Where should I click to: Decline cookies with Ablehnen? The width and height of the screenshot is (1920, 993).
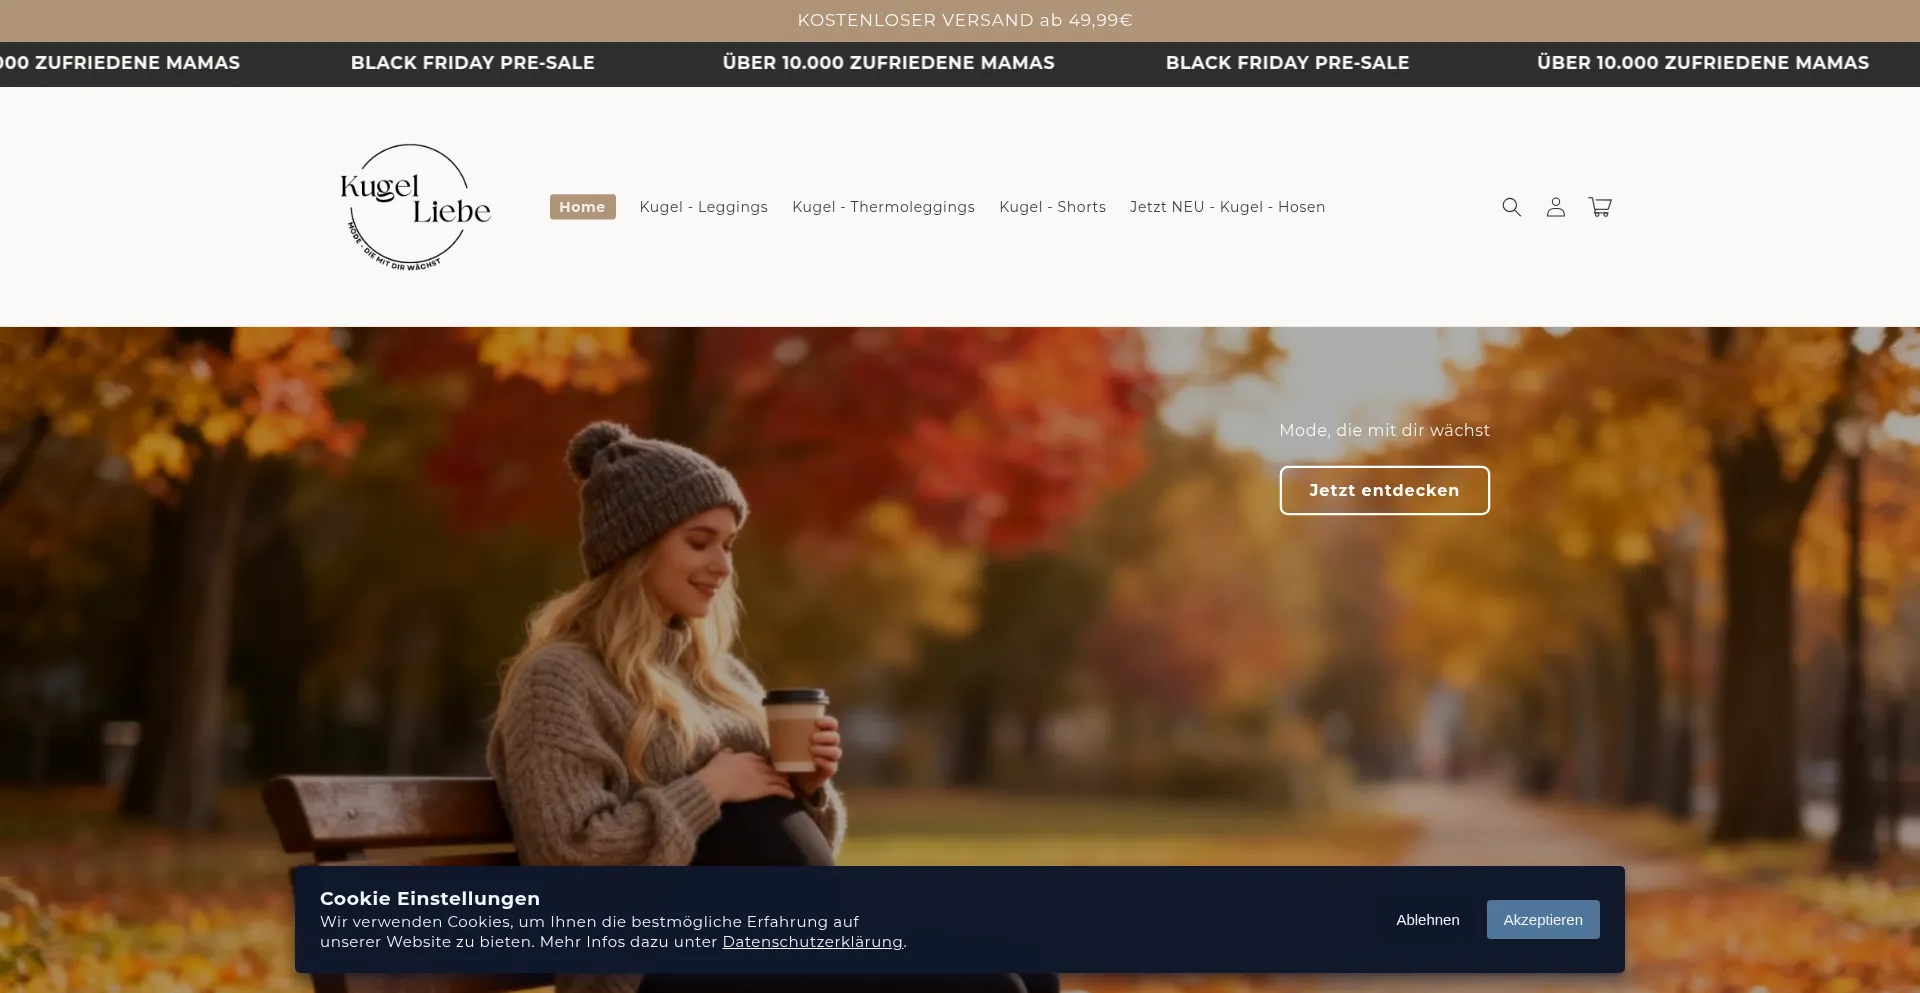pos(1427,920)
